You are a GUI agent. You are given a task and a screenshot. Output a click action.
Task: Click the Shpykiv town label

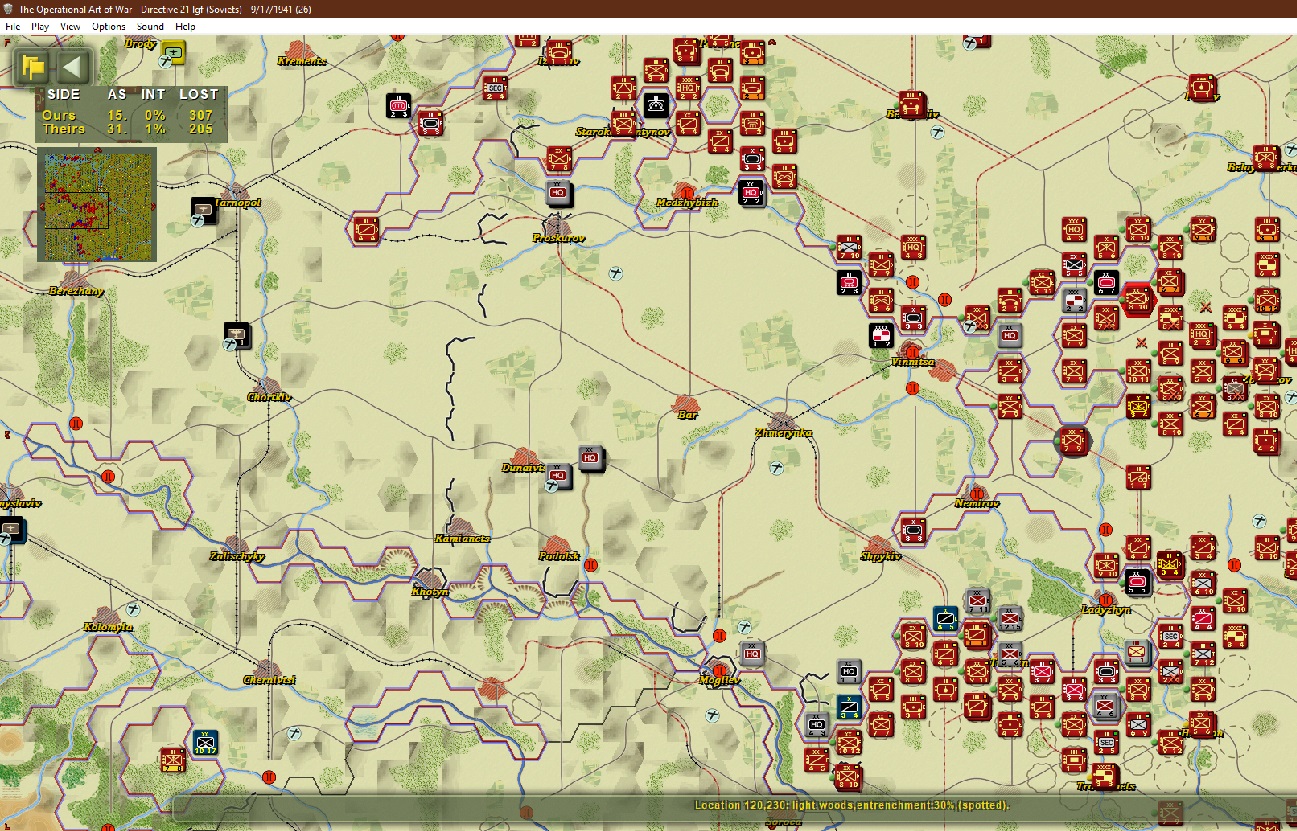[x=881, y=556]
